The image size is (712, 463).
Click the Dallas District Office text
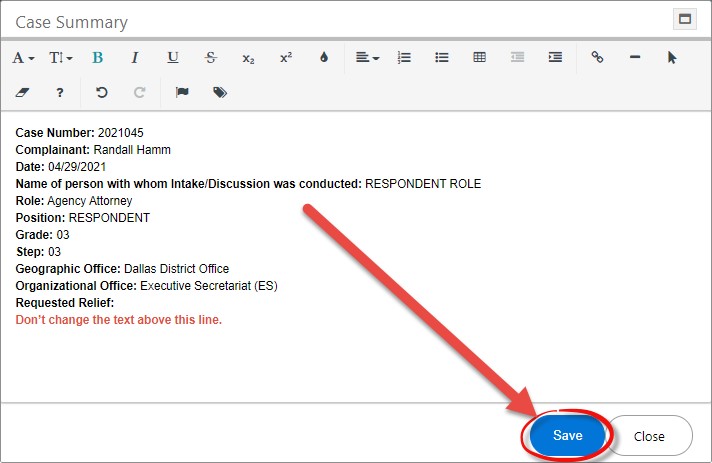click(176, 269)
